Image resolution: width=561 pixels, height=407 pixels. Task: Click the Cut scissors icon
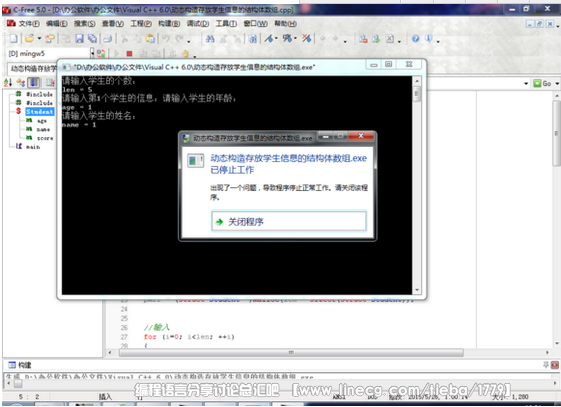coord(125,39)
